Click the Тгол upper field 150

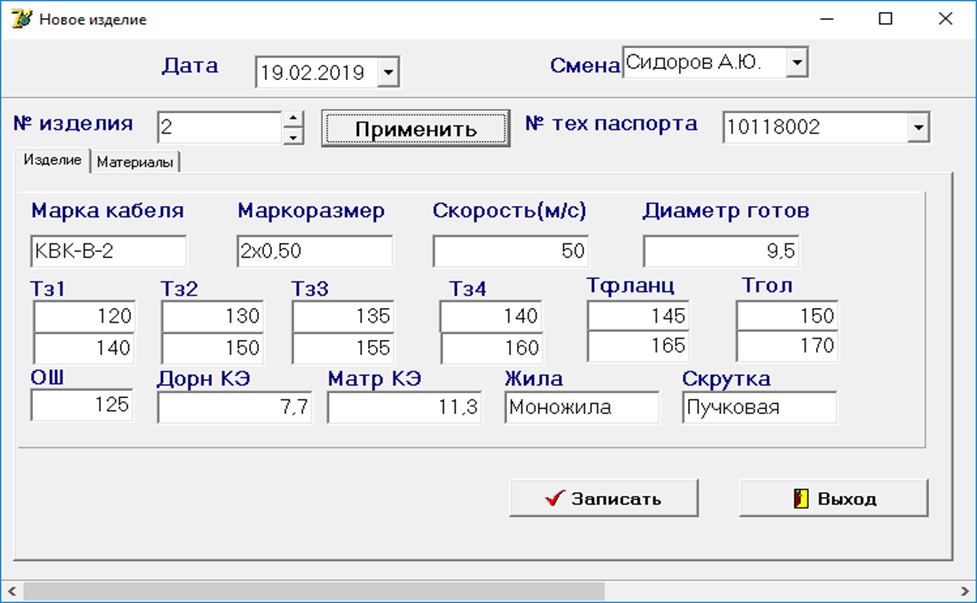point(787,315)
